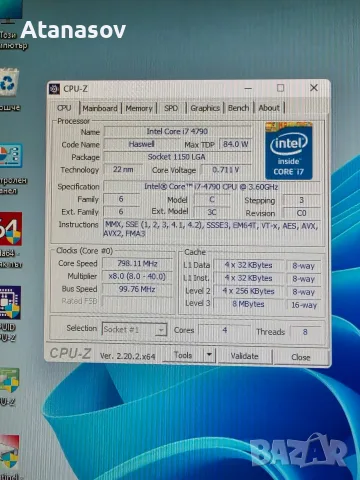Switch to the Graphics tab
360x480 pixels.
pos(205,108)
